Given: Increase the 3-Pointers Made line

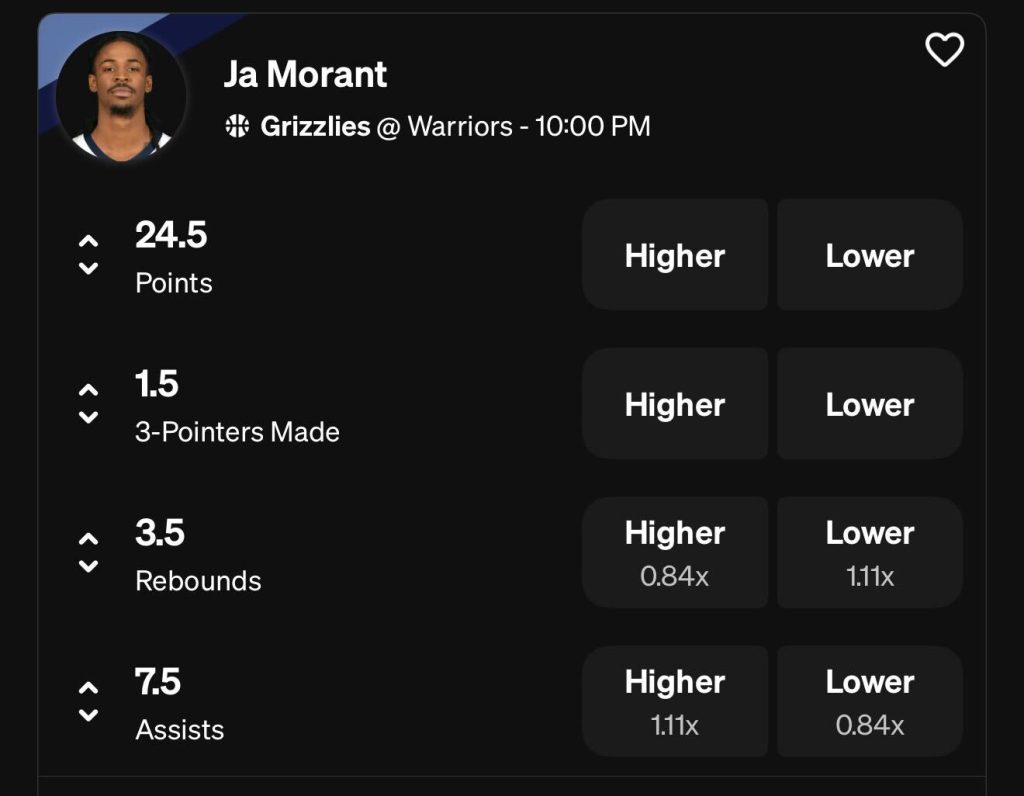Looking at the screenshot, I should click(x=89, y=390).
